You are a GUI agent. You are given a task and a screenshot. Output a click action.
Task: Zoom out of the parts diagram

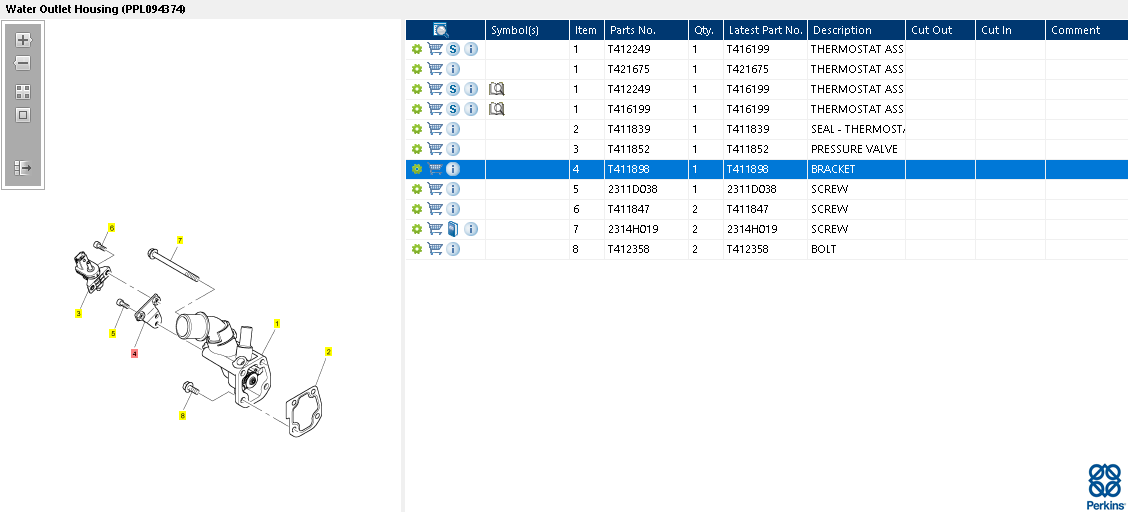23,63
